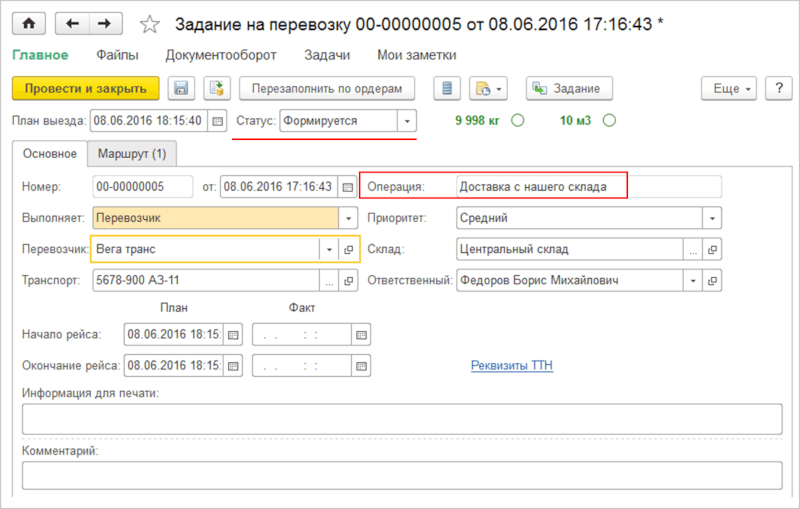Expand the Ответственный dropdown arrow
This screenshot has height=509, width=800.
tap(693, 281)
